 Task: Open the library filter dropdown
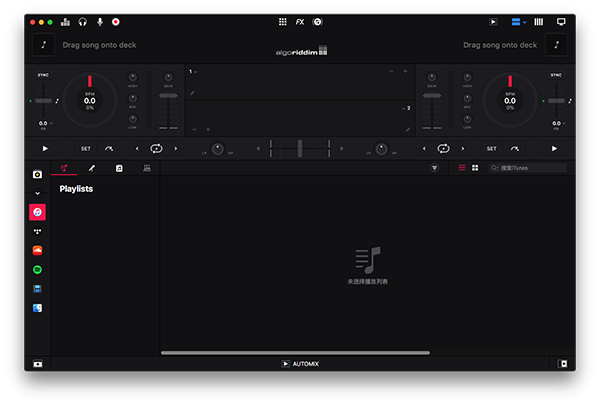pos(435,168)
